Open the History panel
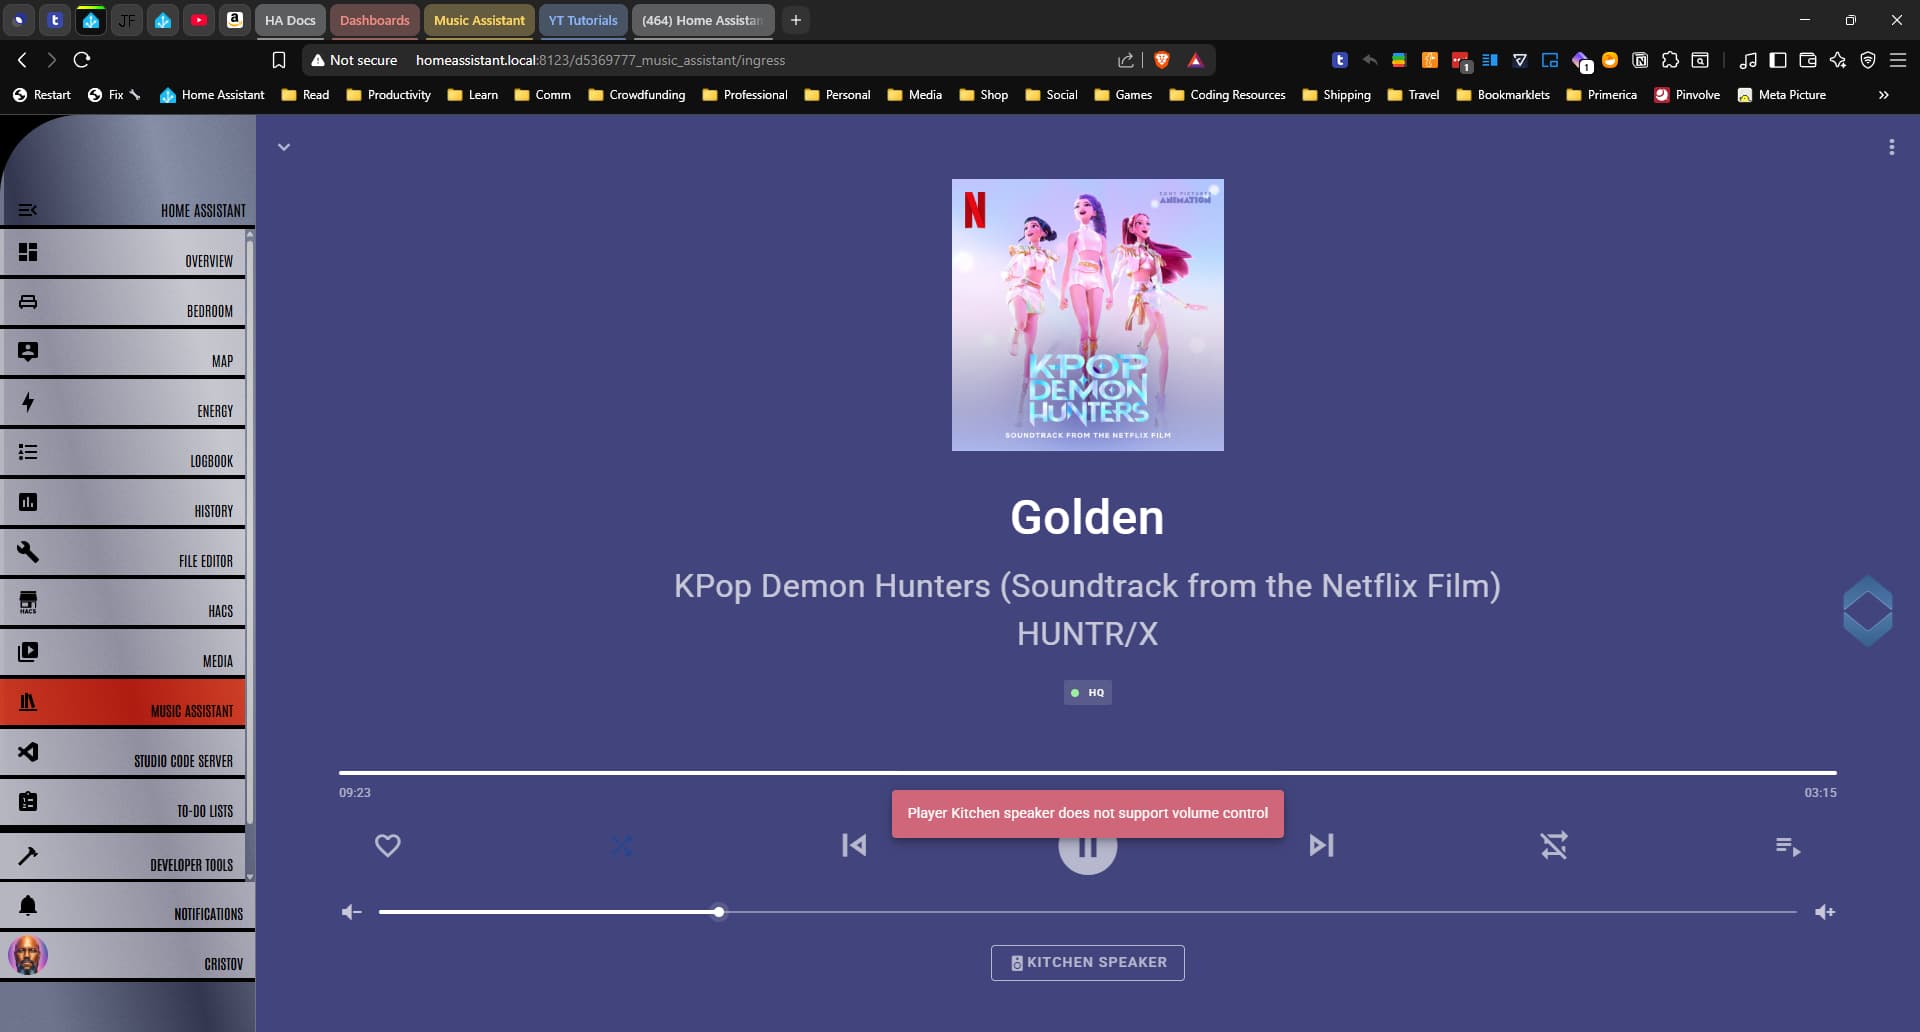The image size is (1920, 1032). [124, 504]
